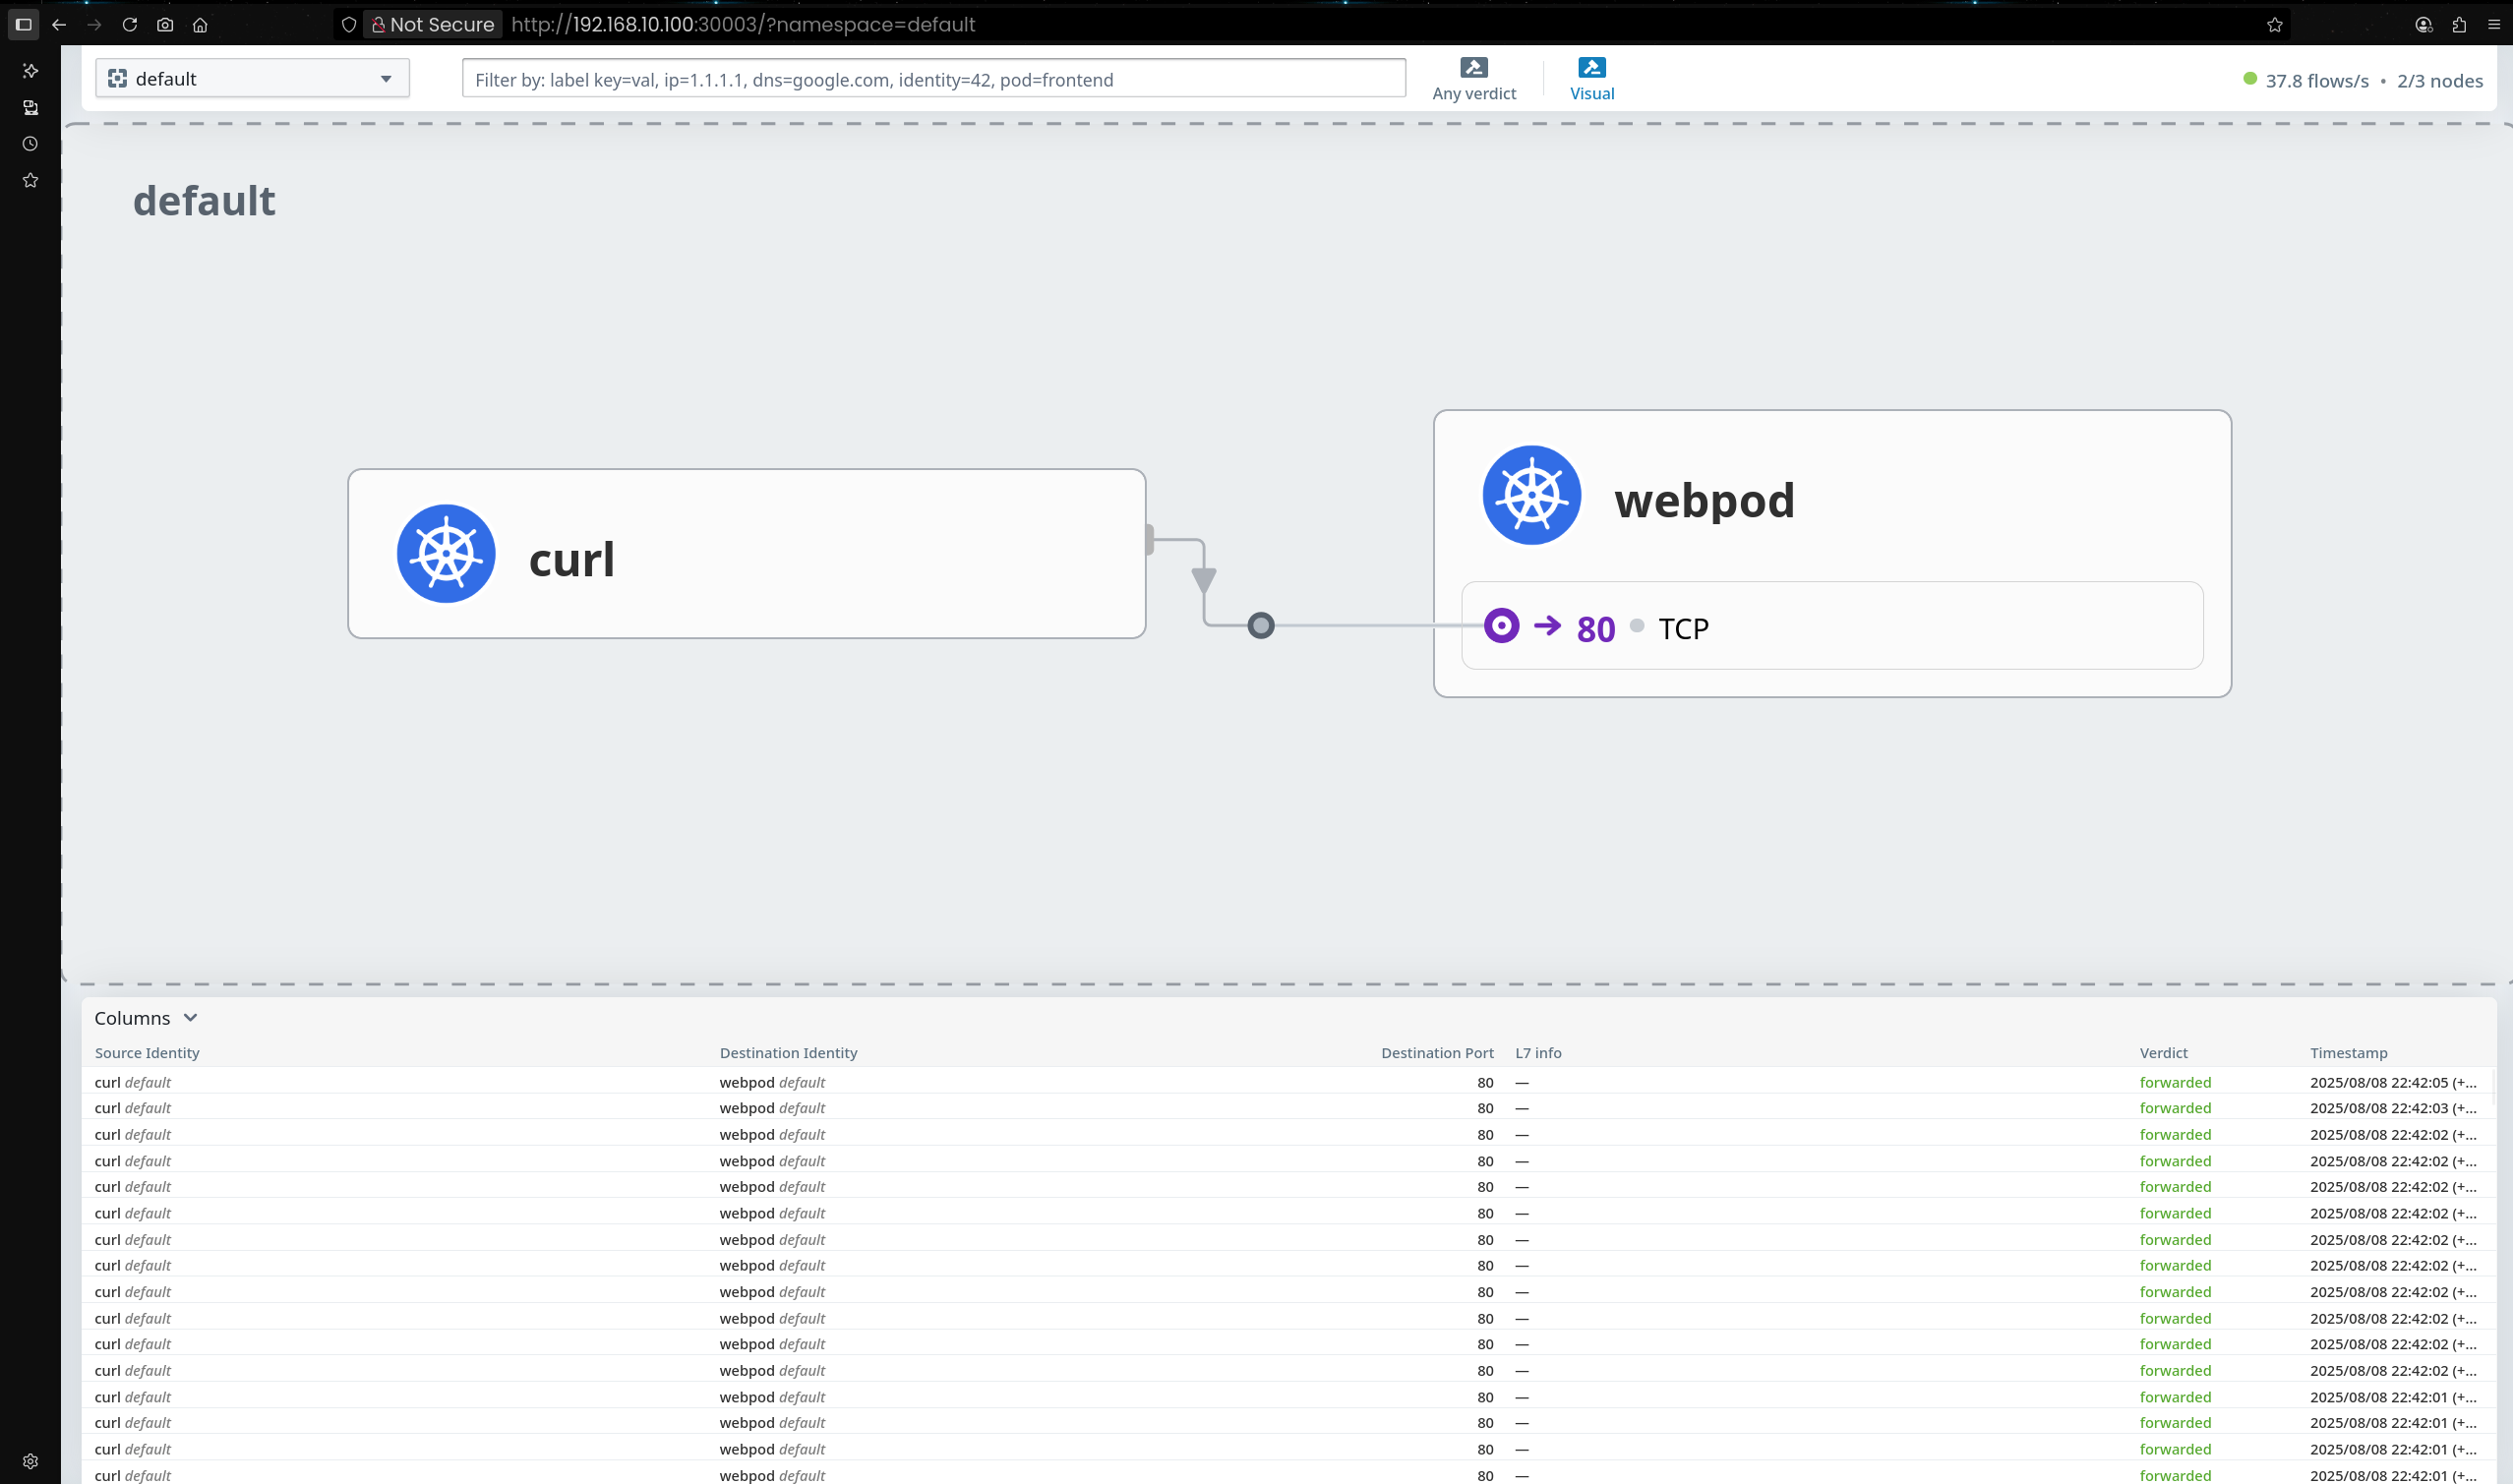Screen dimensions: 2513x1484
Task: Open sidebar settings gear icon
Action: 30,1461
